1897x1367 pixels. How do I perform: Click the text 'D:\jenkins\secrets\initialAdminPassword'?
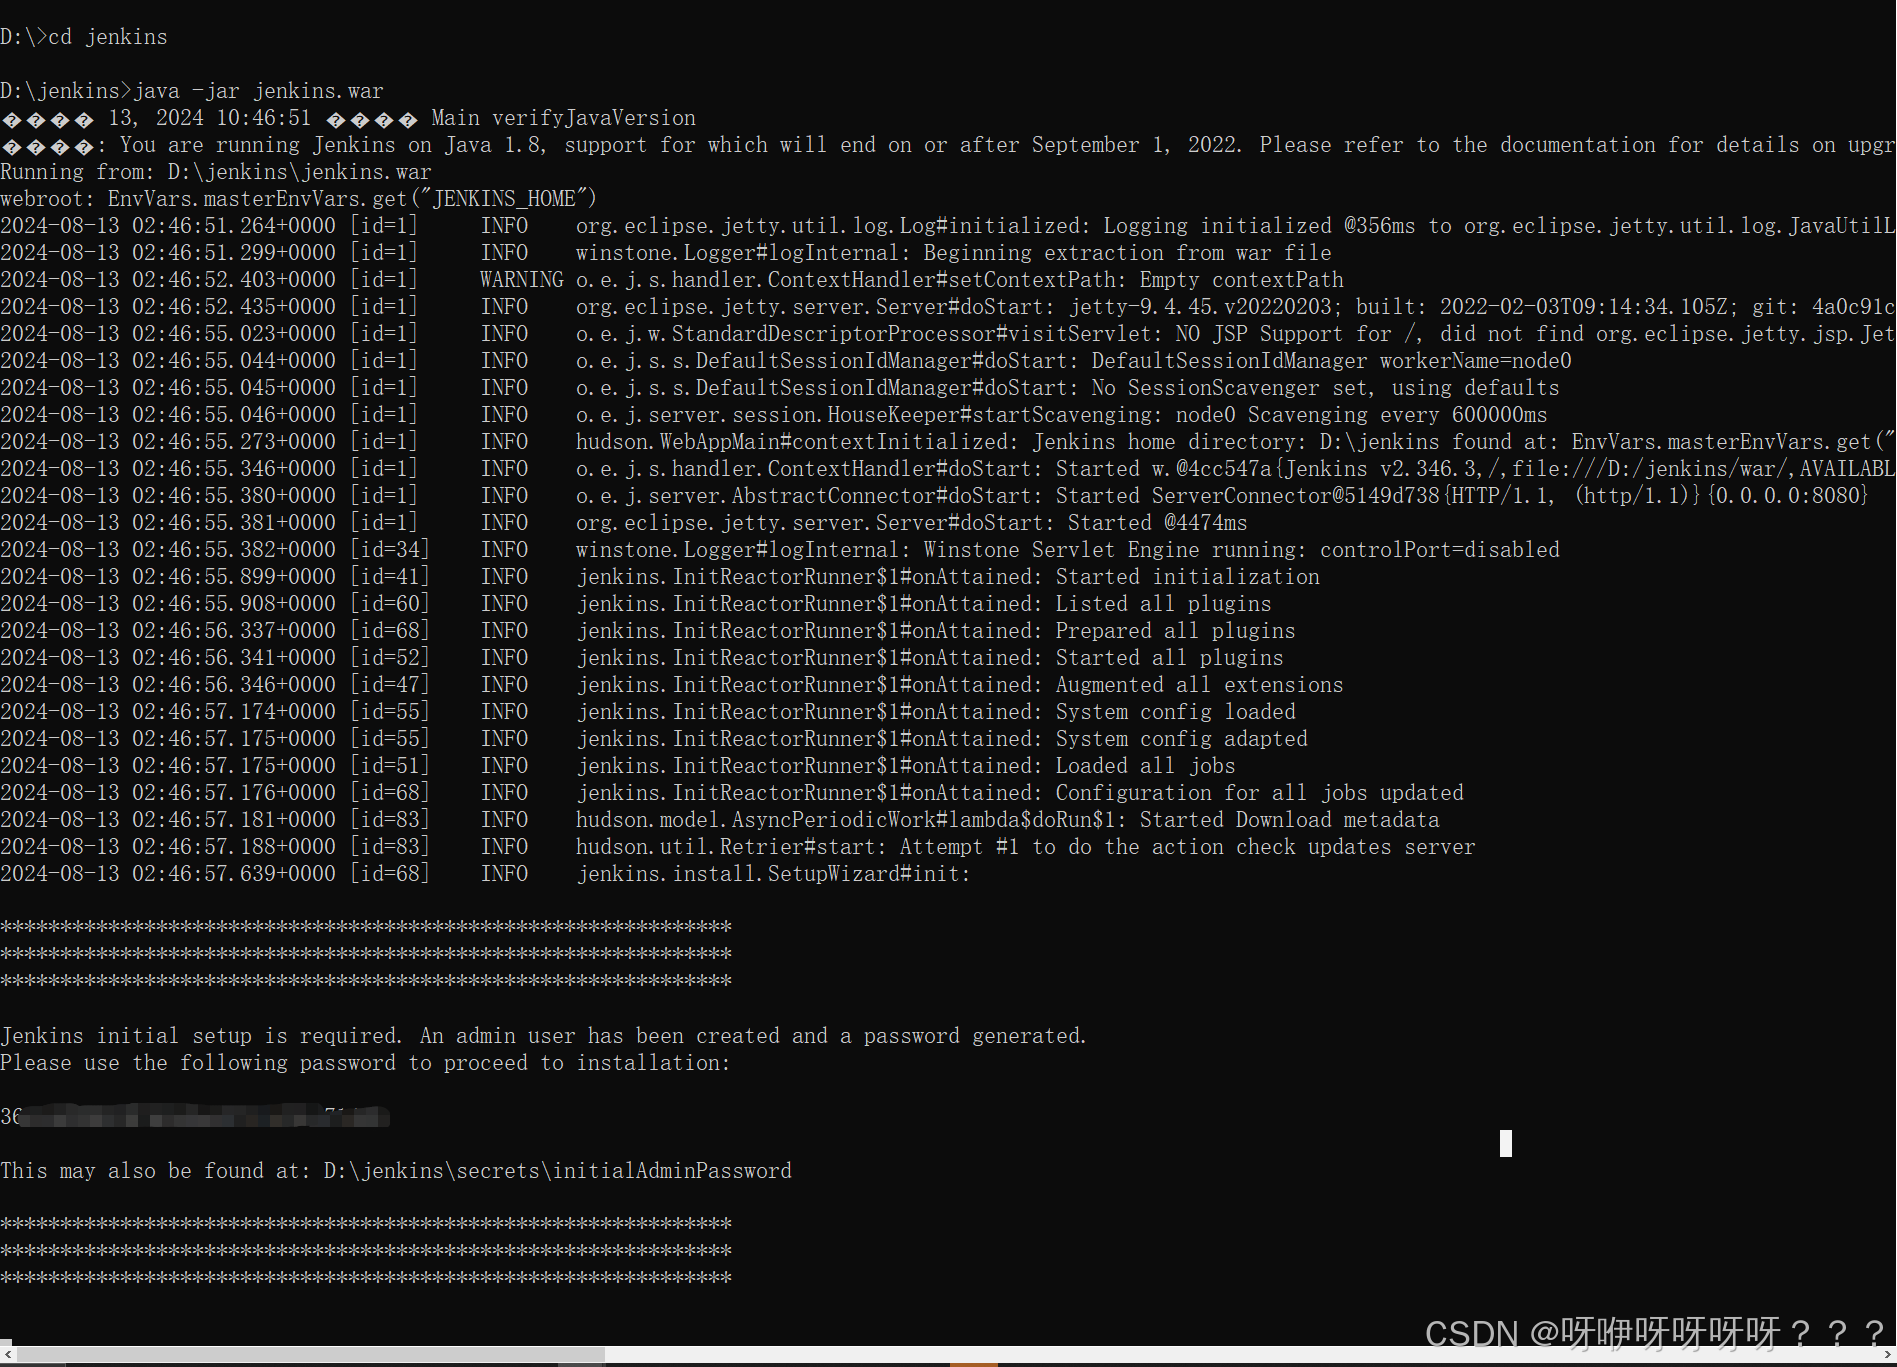pos(557,1170)
